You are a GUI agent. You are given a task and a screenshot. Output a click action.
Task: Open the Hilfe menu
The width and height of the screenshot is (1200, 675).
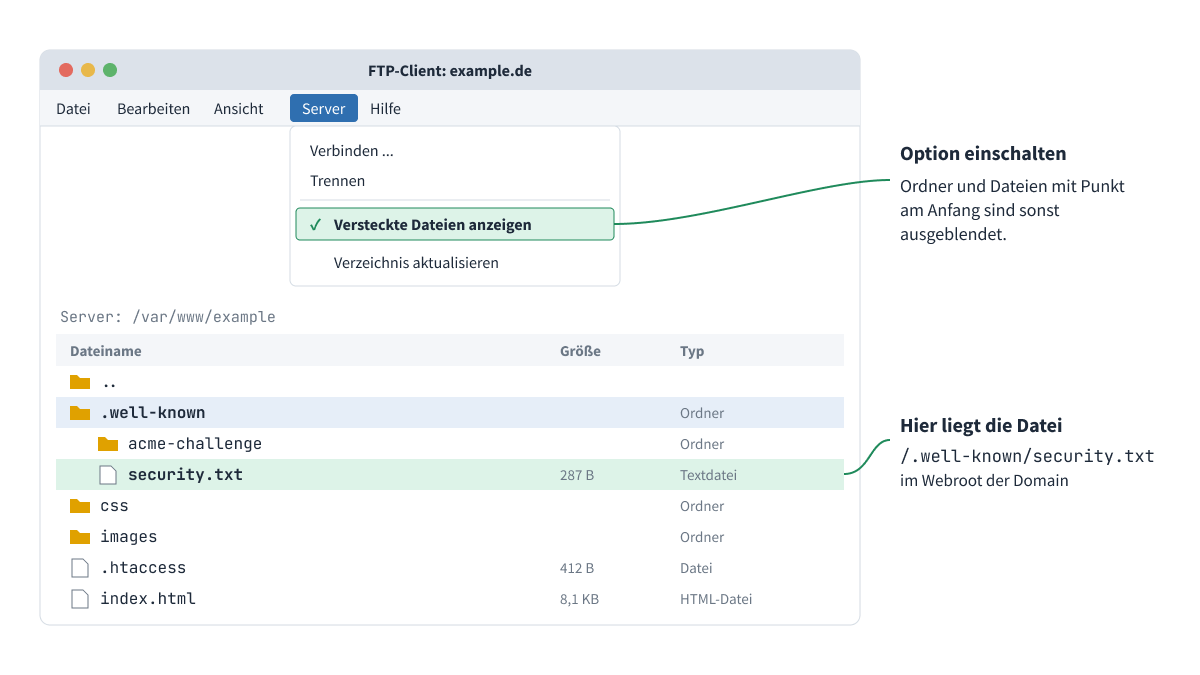pos(385,109)
